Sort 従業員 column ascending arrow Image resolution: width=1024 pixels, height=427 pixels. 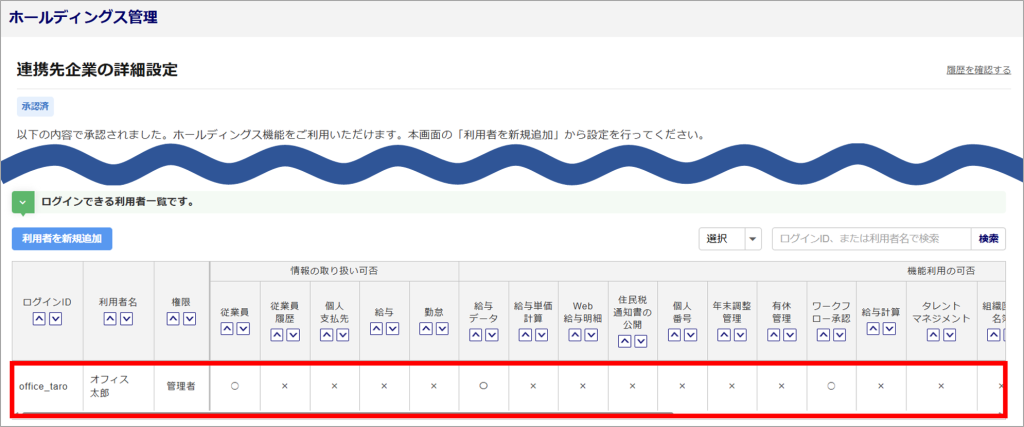point(227,329)
